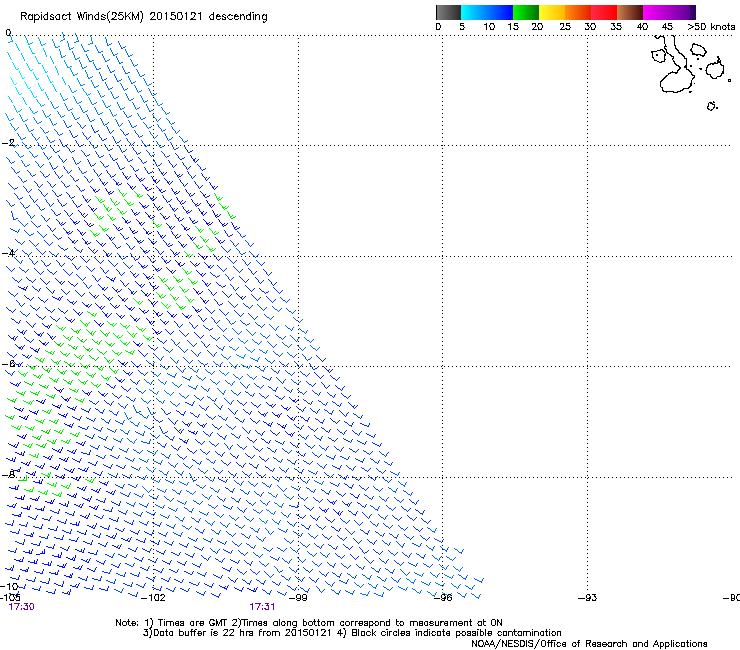Click the latitude label '-2'
This screenshot has width=740, height=650.
8,143
